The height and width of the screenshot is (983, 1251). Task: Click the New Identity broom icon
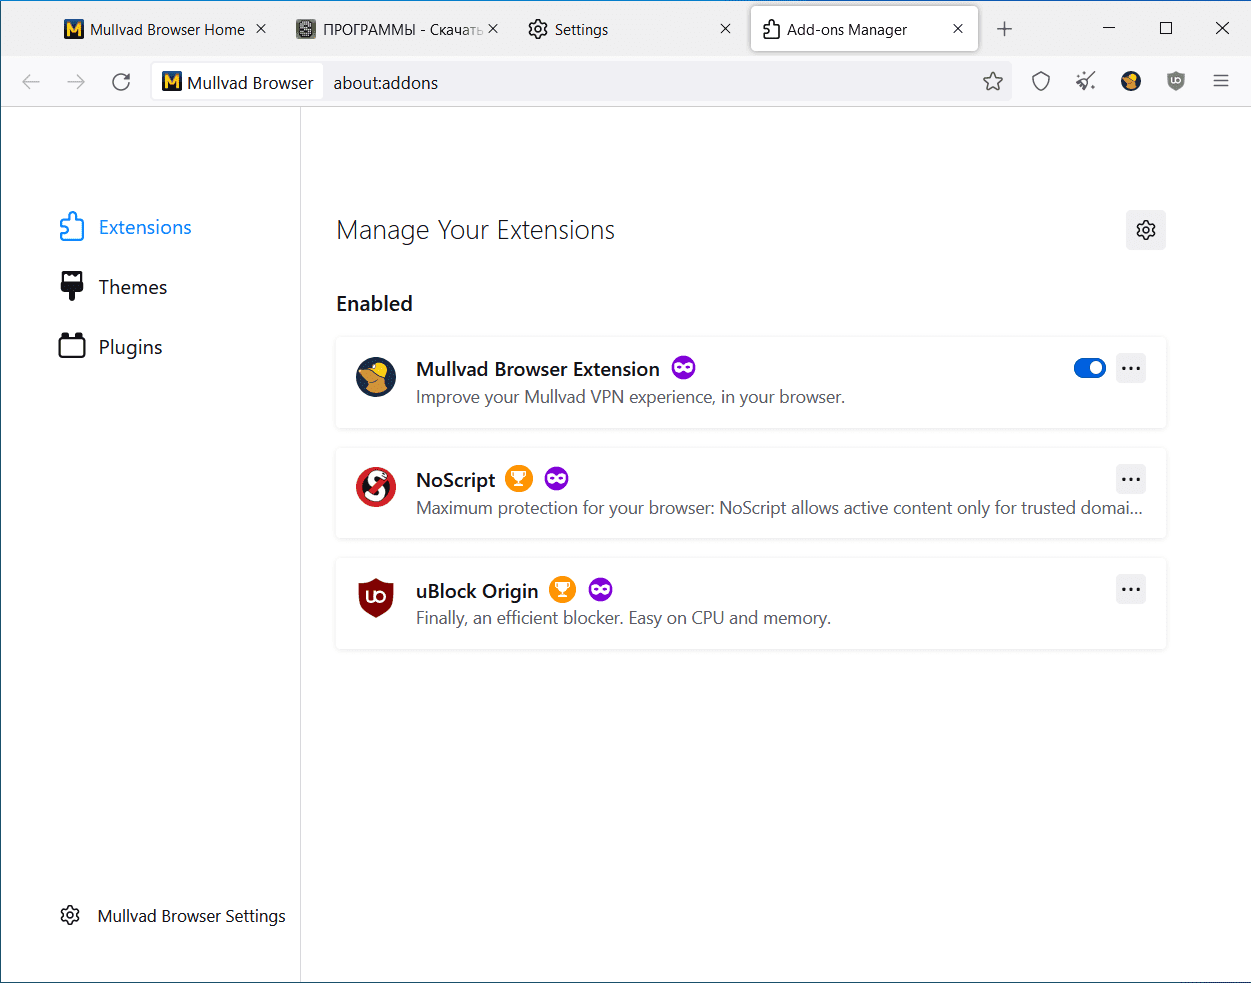coord(1086,82)
